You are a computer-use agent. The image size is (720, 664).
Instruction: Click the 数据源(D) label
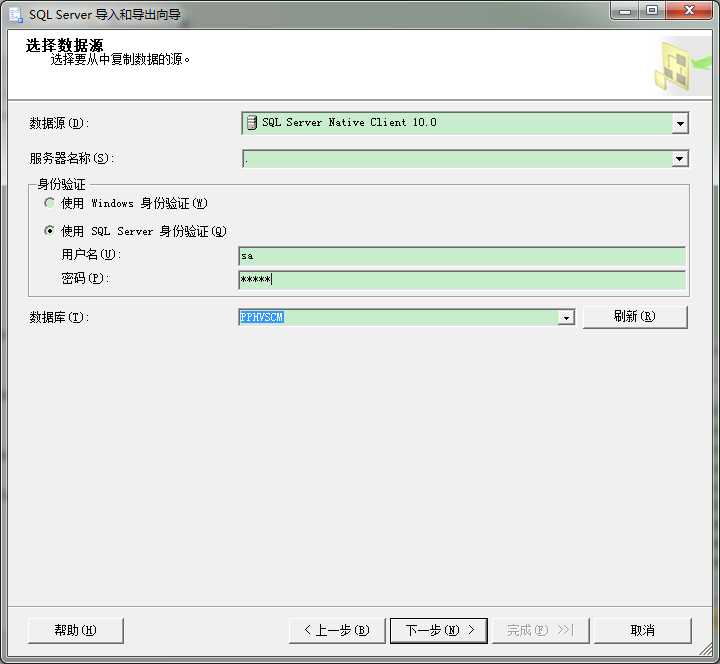59,123
